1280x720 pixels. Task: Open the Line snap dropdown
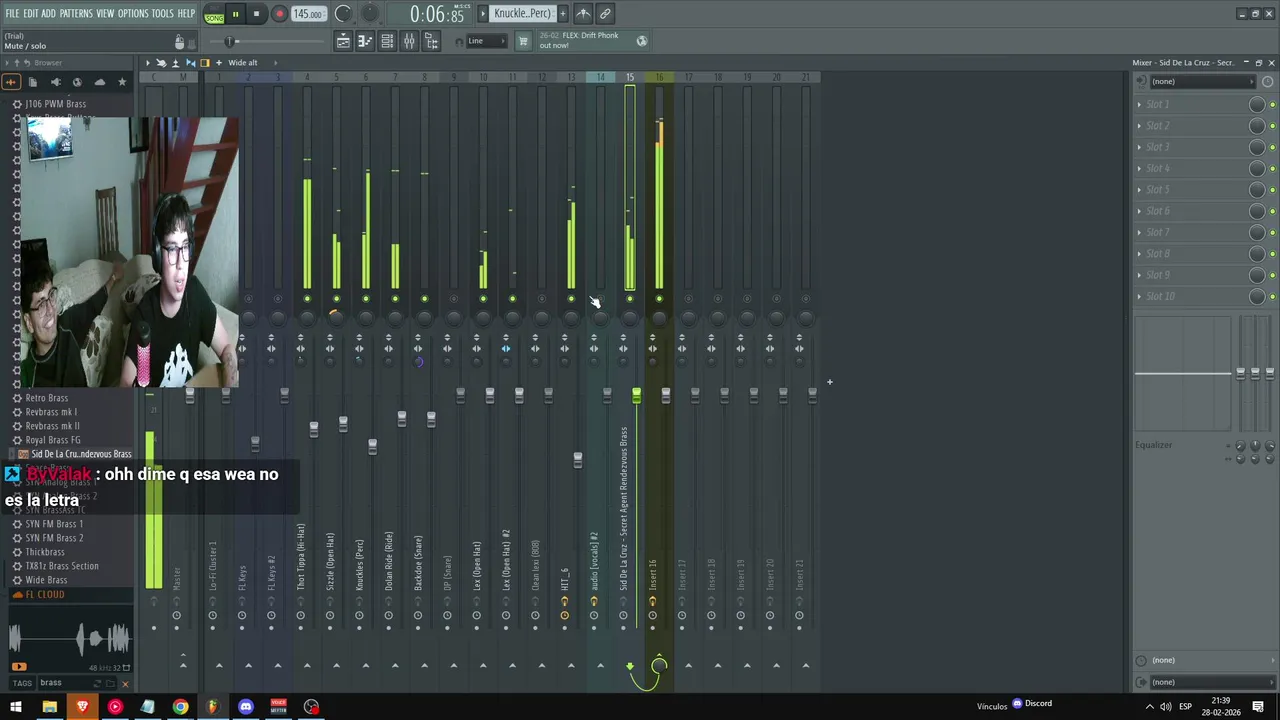[x=485, y=41]
